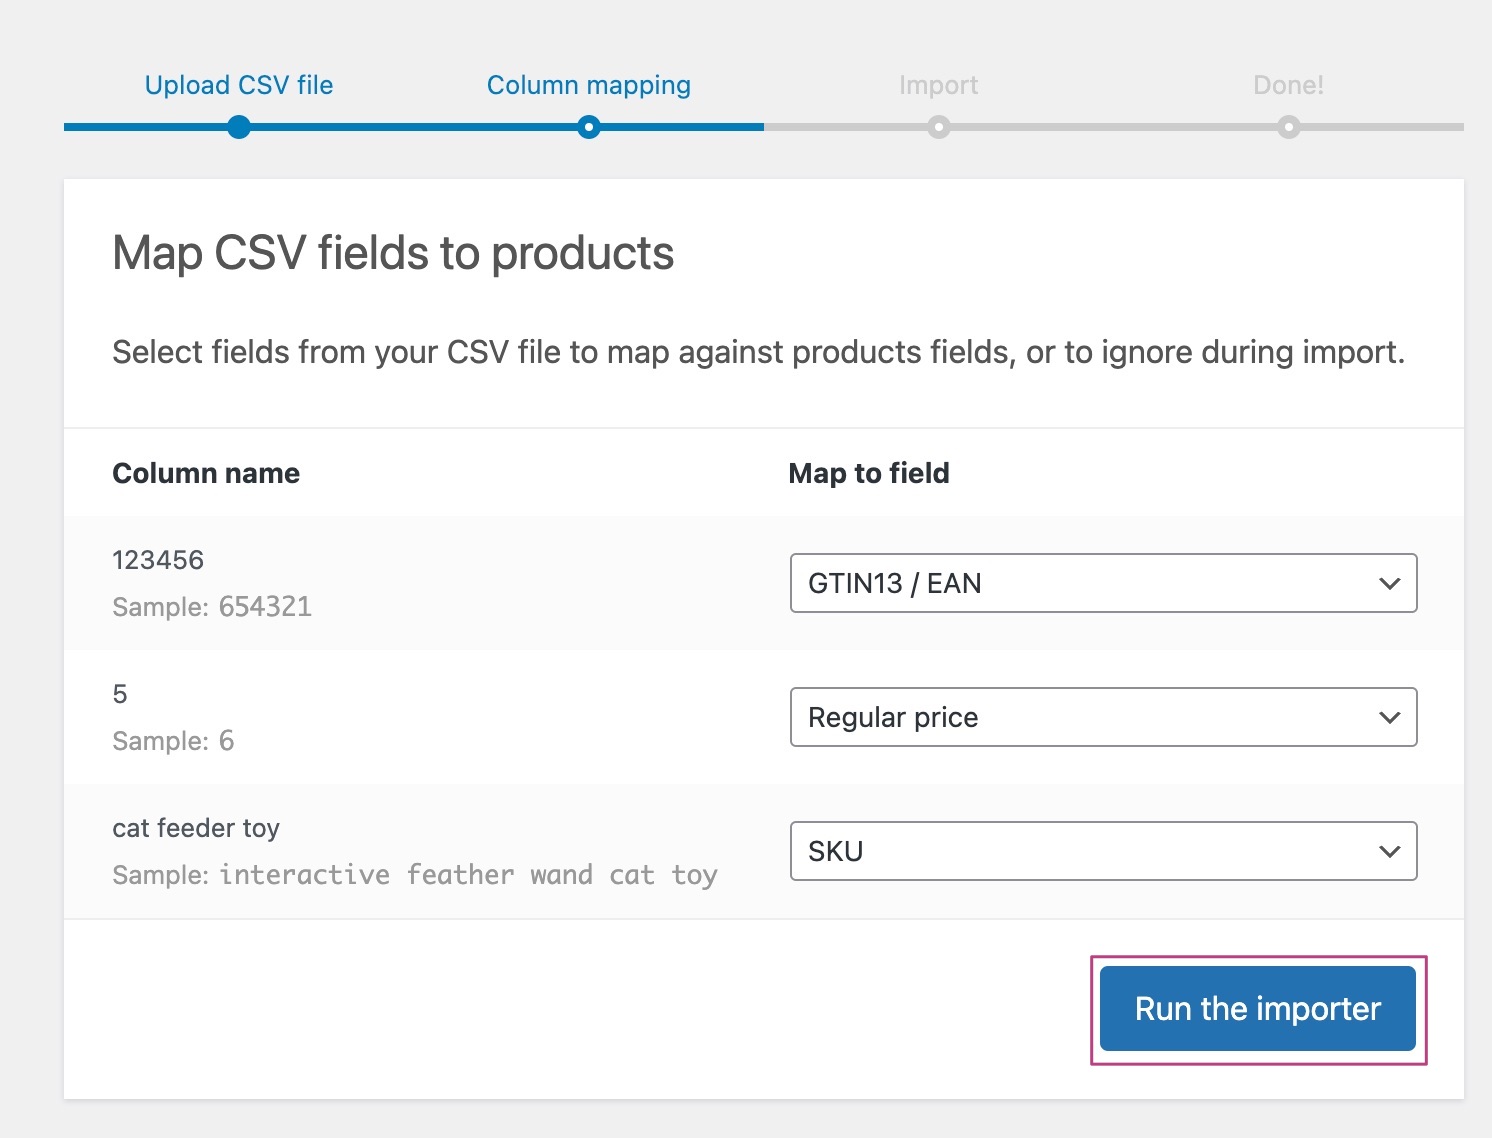Screen dimensions: 1492x1138
Task: Click the Map to field header
Action: (x=869, y=473)
